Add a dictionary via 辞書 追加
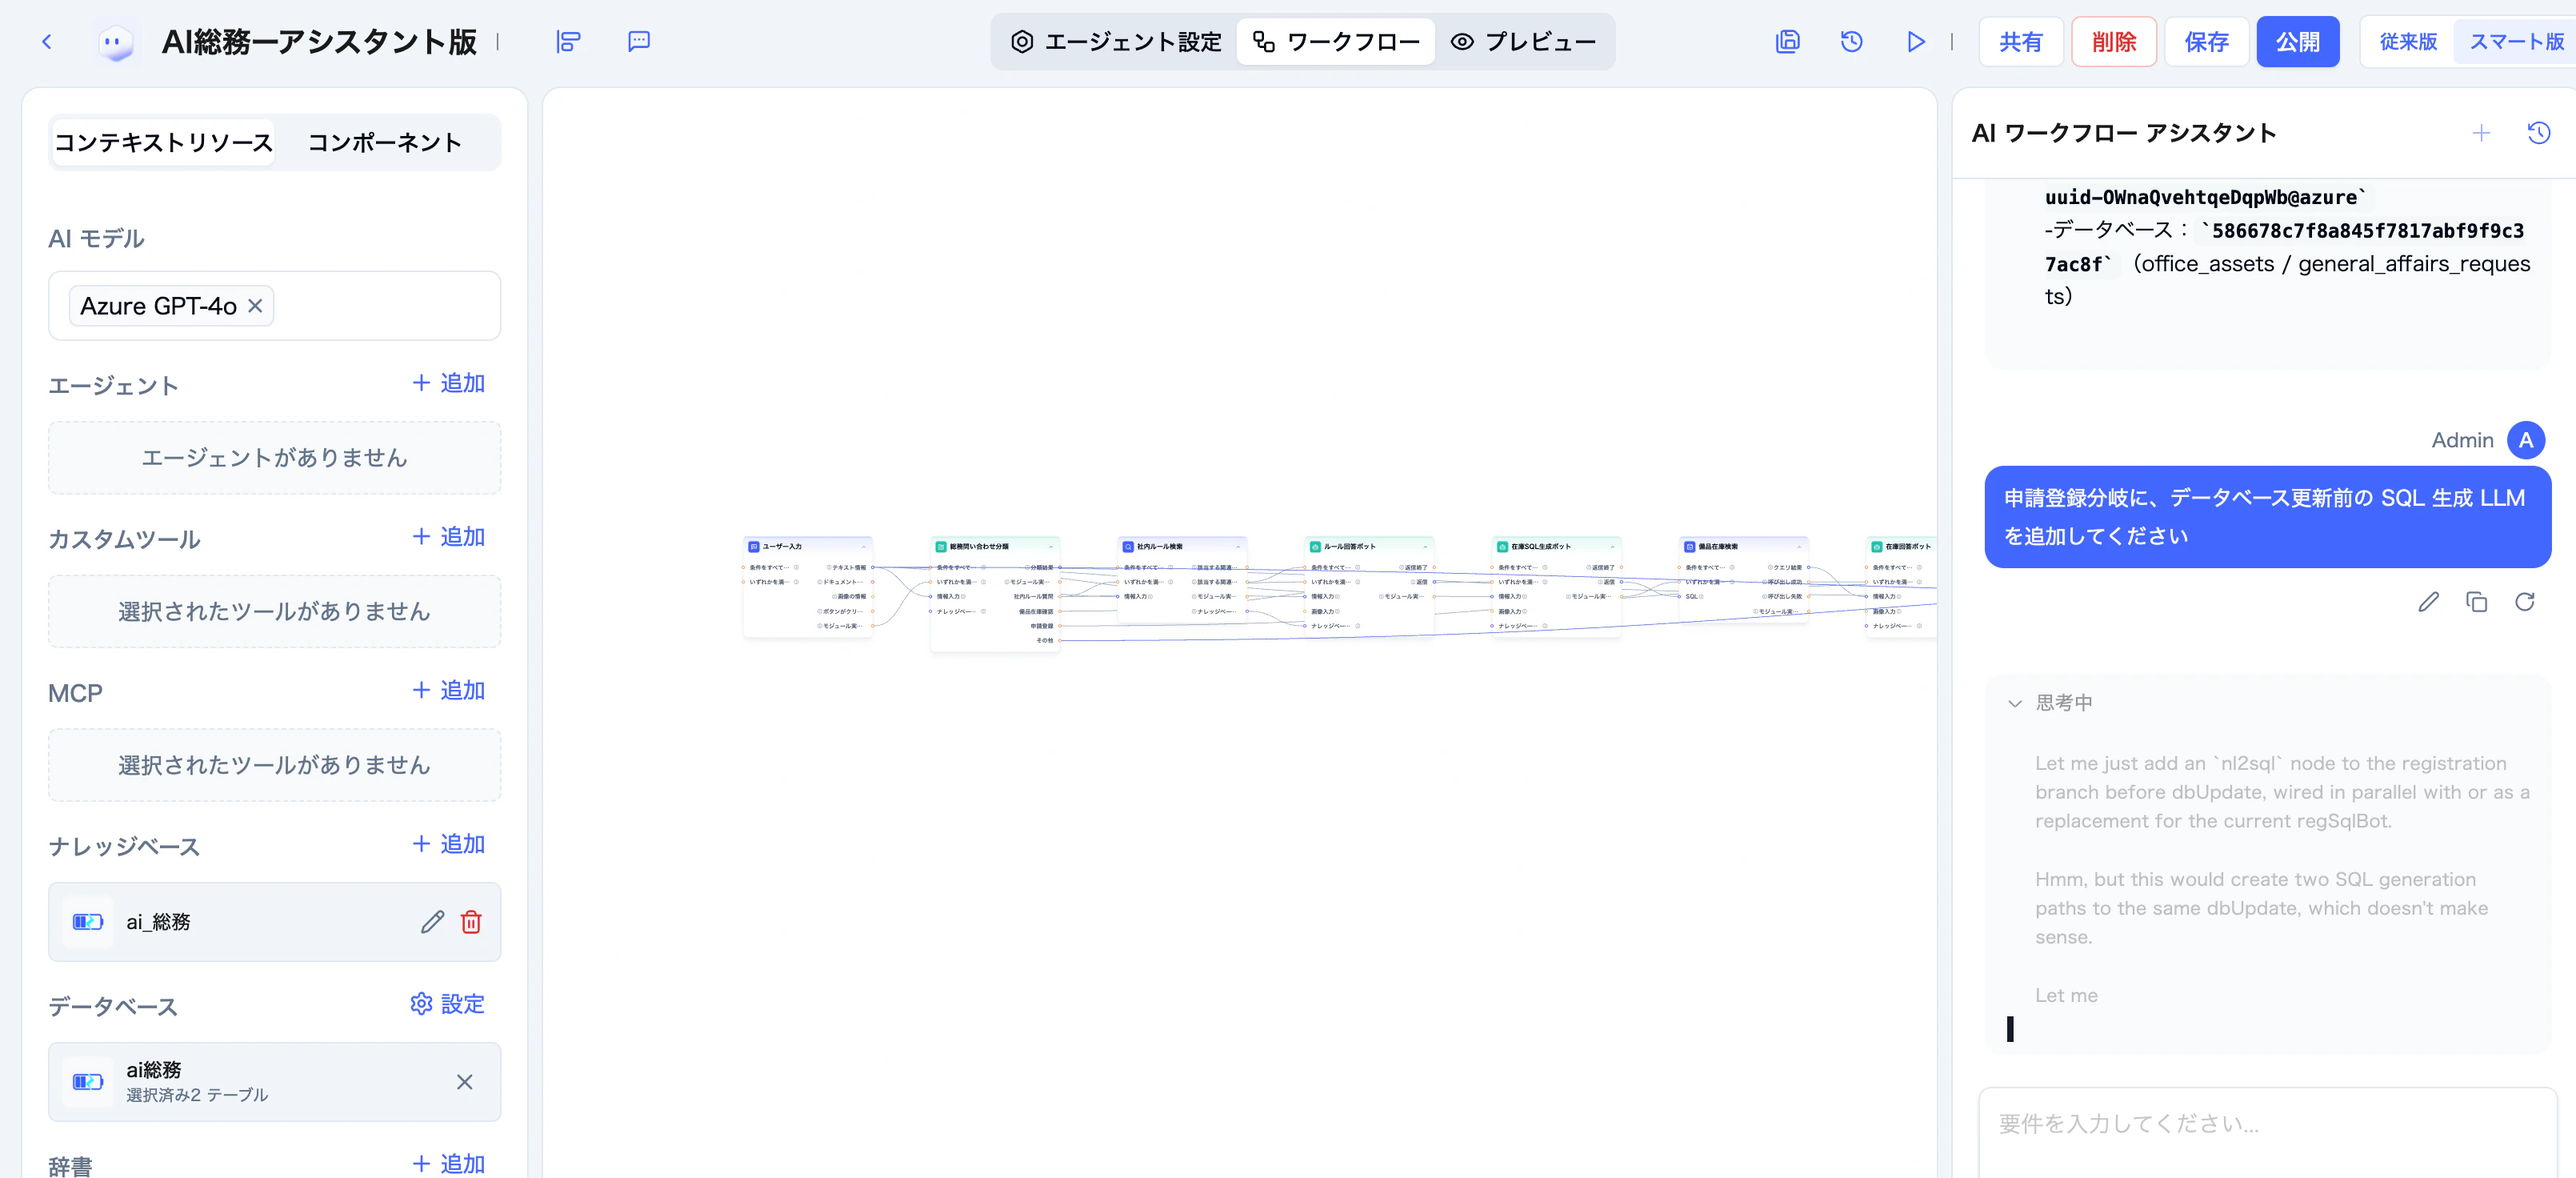Screen dimensions: 2576x1178 [x=449, y=1164]
